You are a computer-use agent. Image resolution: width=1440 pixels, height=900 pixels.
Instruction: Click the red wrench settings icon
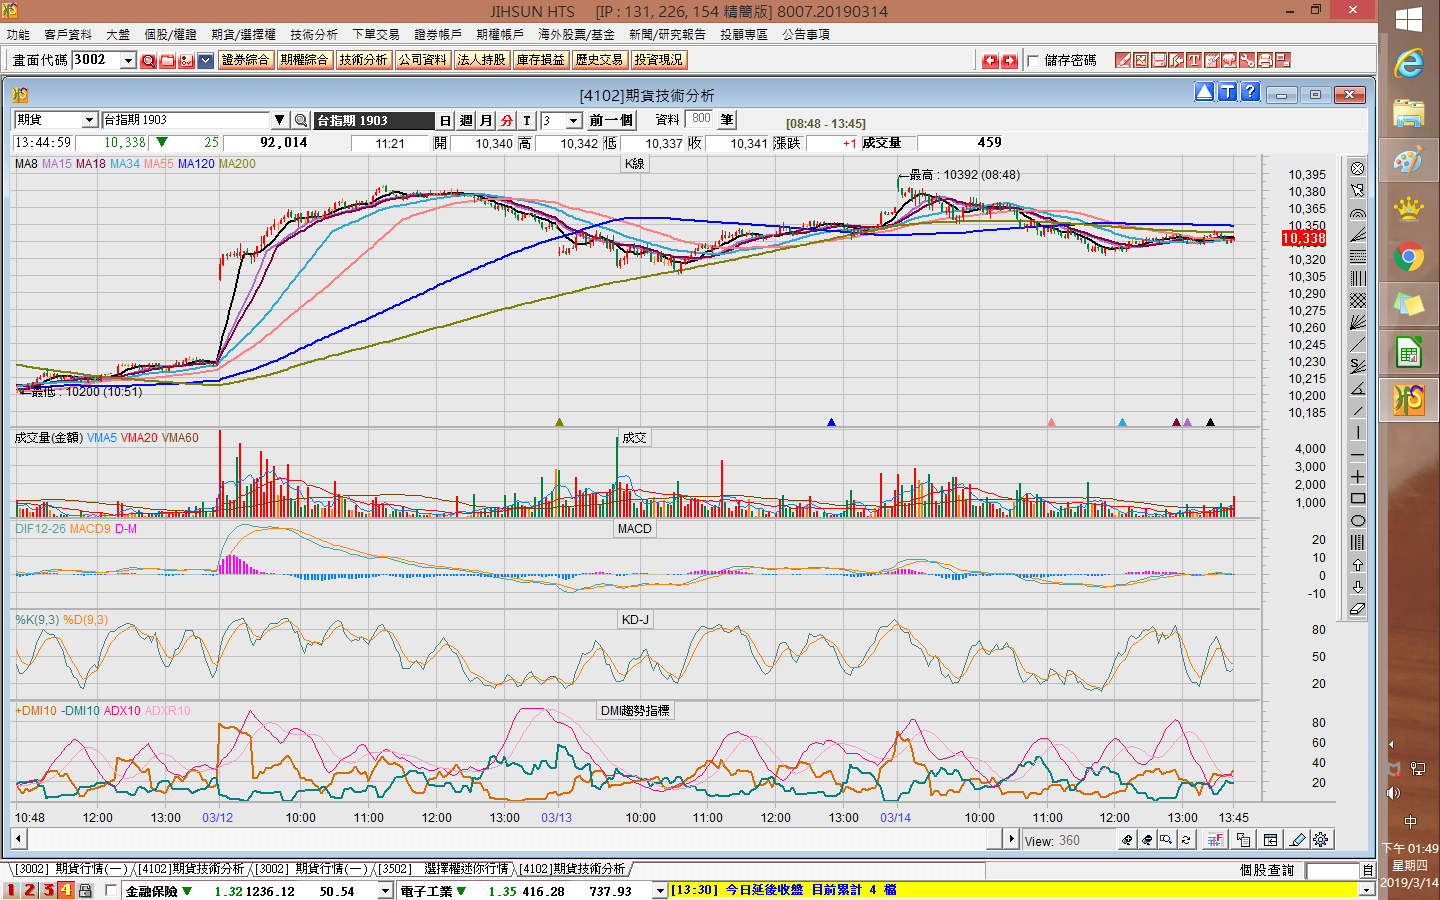pyautogui.click(x=1247, y=60)
